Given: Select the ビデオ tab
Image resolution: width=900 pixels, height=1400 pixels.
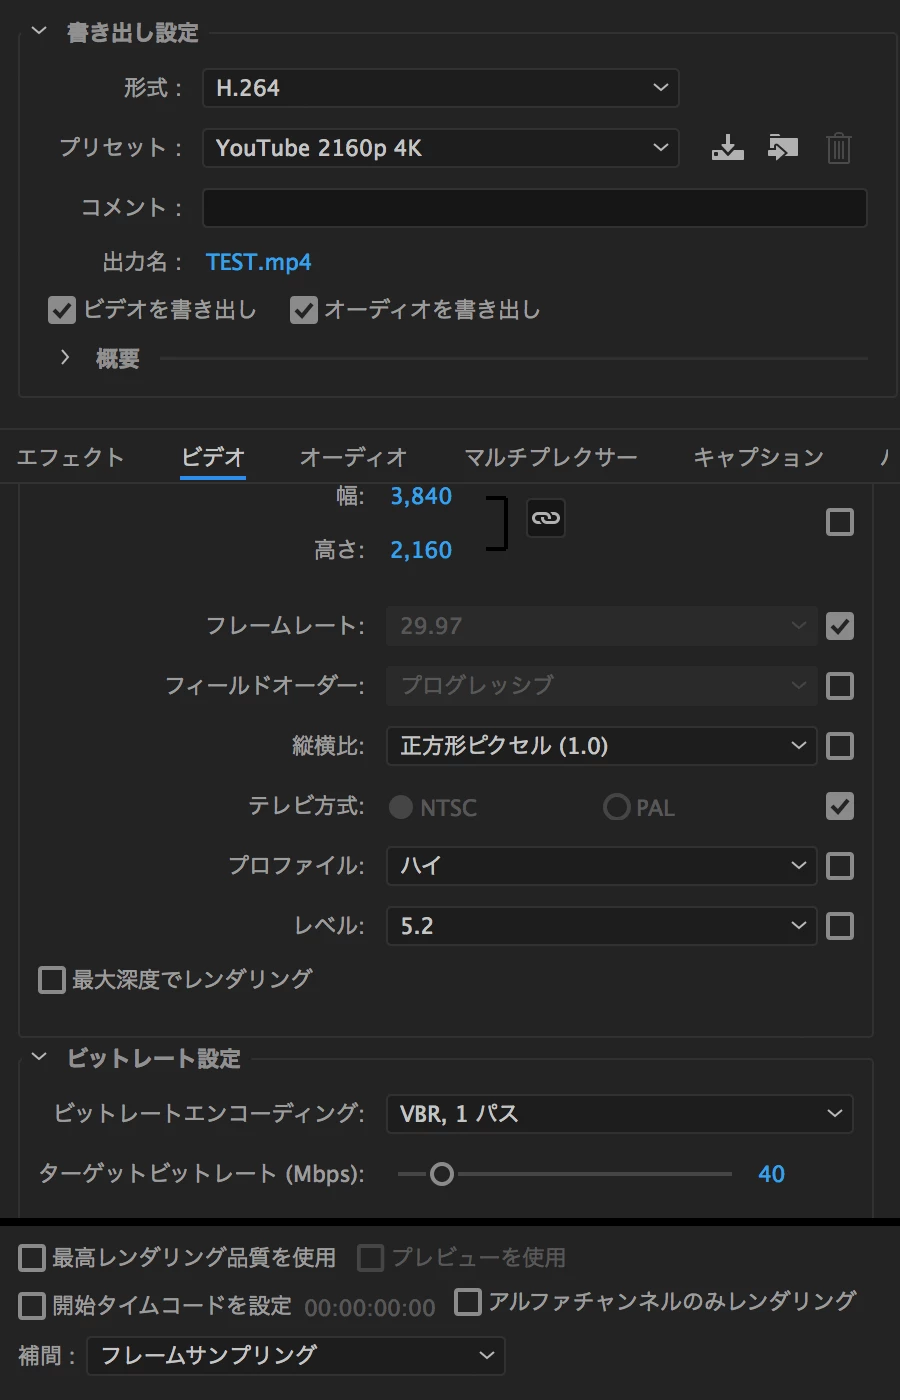Looking at the screenshot, I should tap(213, 457).
